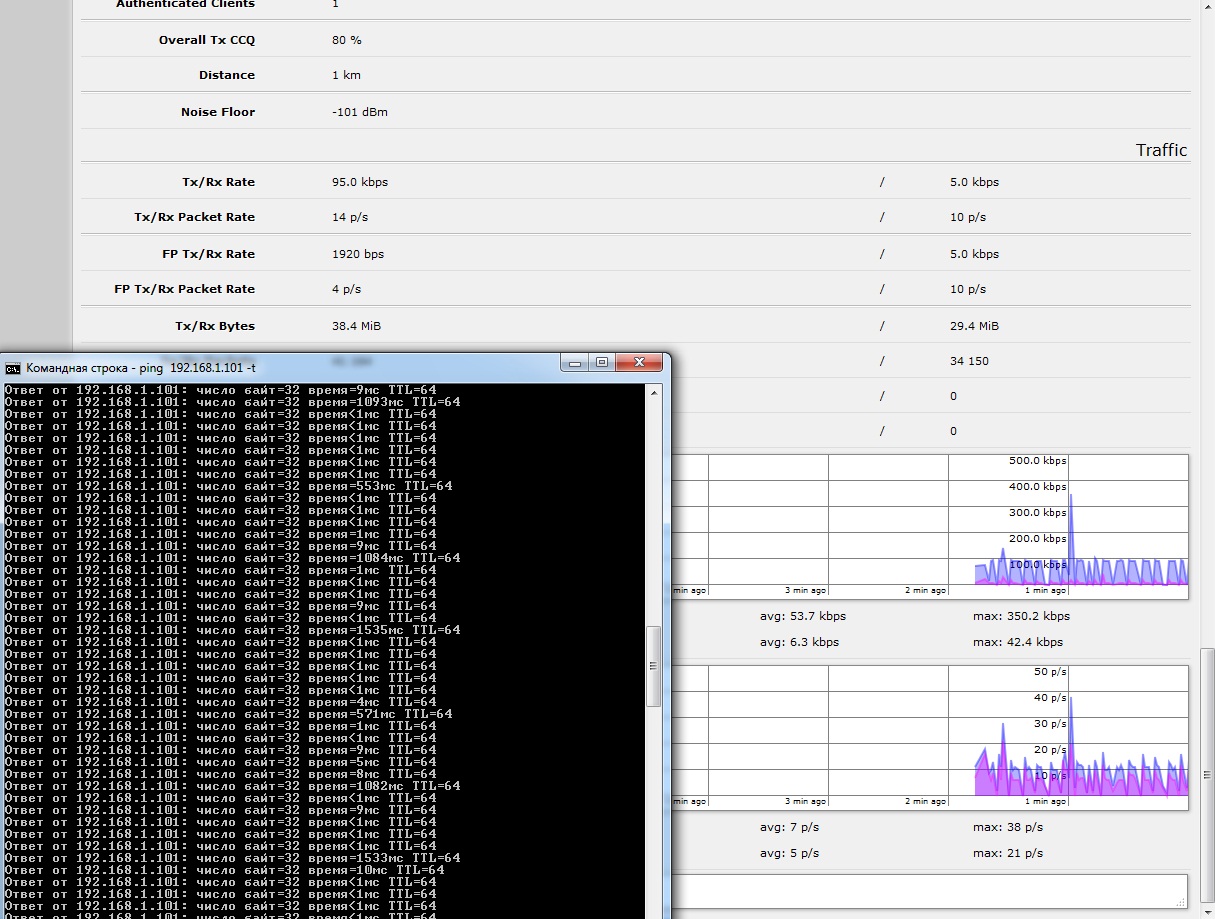1215x919 pixels.
Task: Click the Command Prompt title bar text
Action: point(140,367)
